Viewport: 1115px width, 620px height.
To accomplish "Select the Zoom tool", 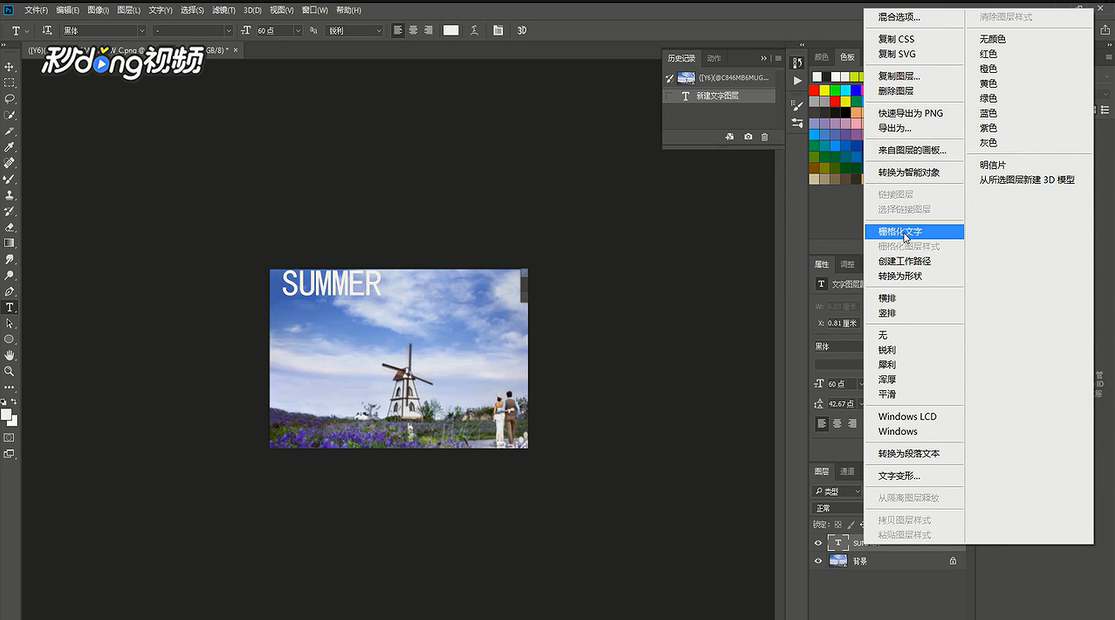I will pos(9,371).
